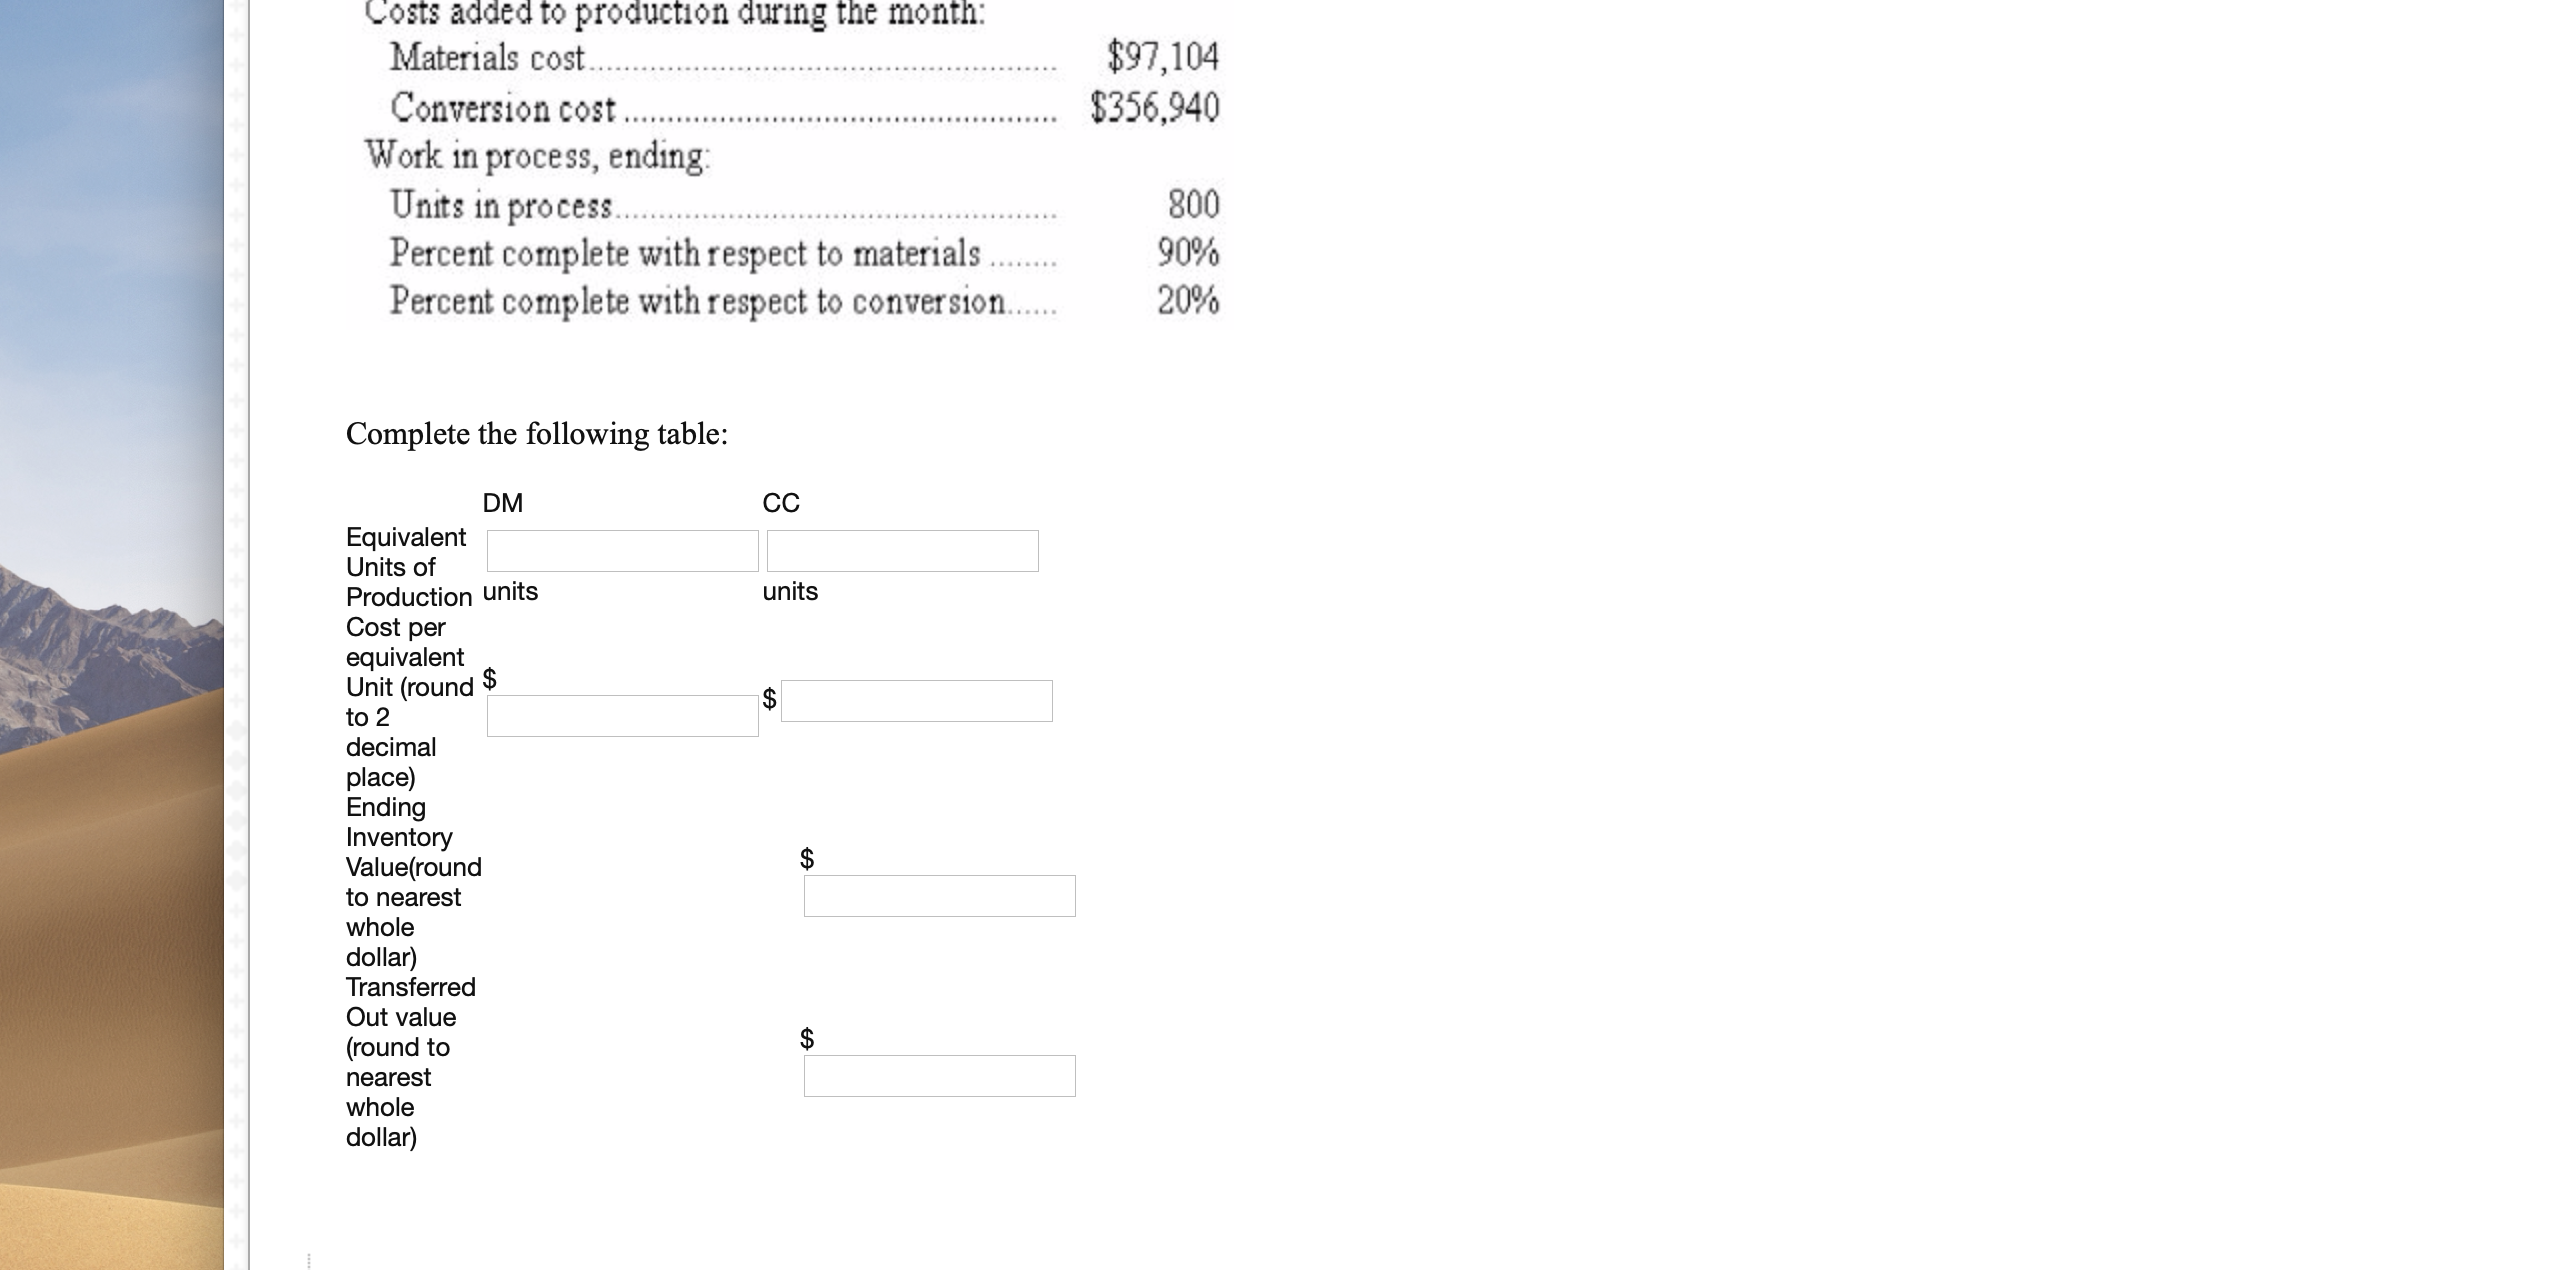The height and width of the screenshot is (1270, 2566).
Task: Click the Conversion cost $356,940 figure
Action: [x=1156, y=107]
